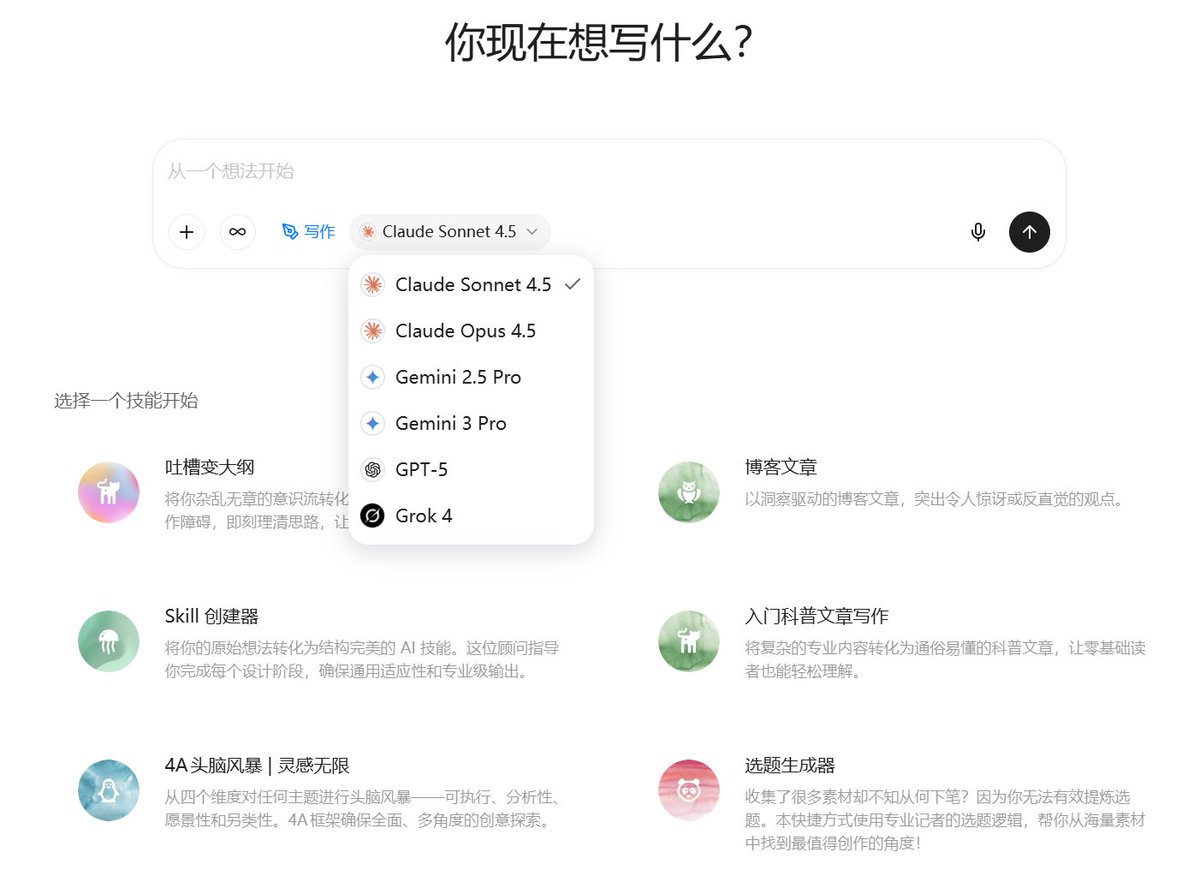Click the 写作 writing mode button
The height and width of the screenshot is (882, 1200).
(308, 232)
